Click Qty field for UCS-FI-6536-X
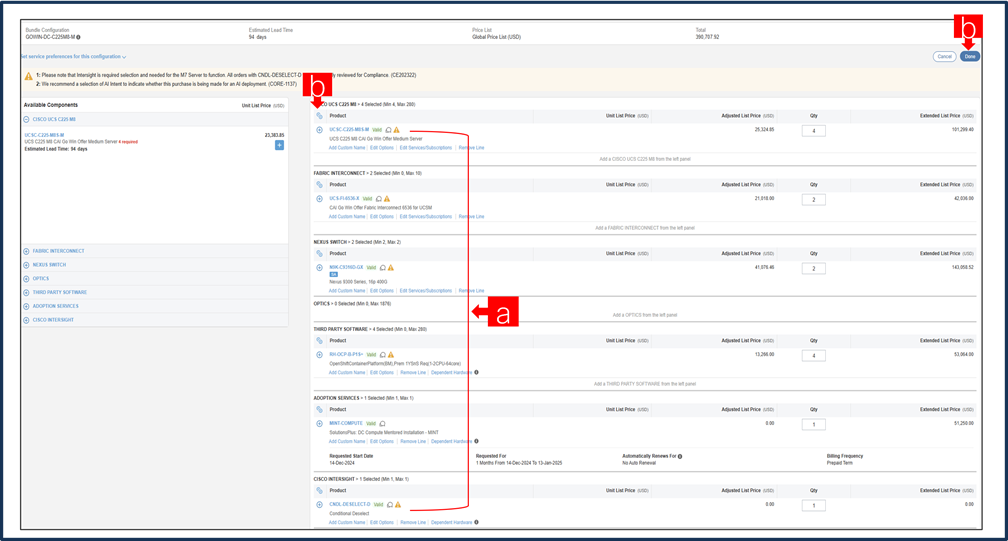 coord(813,200)
